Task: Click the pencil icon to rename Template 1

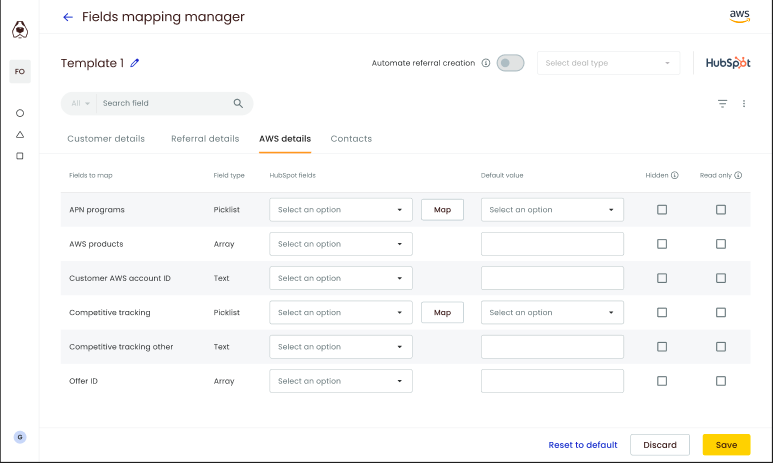Action: (x=135, y=63)
